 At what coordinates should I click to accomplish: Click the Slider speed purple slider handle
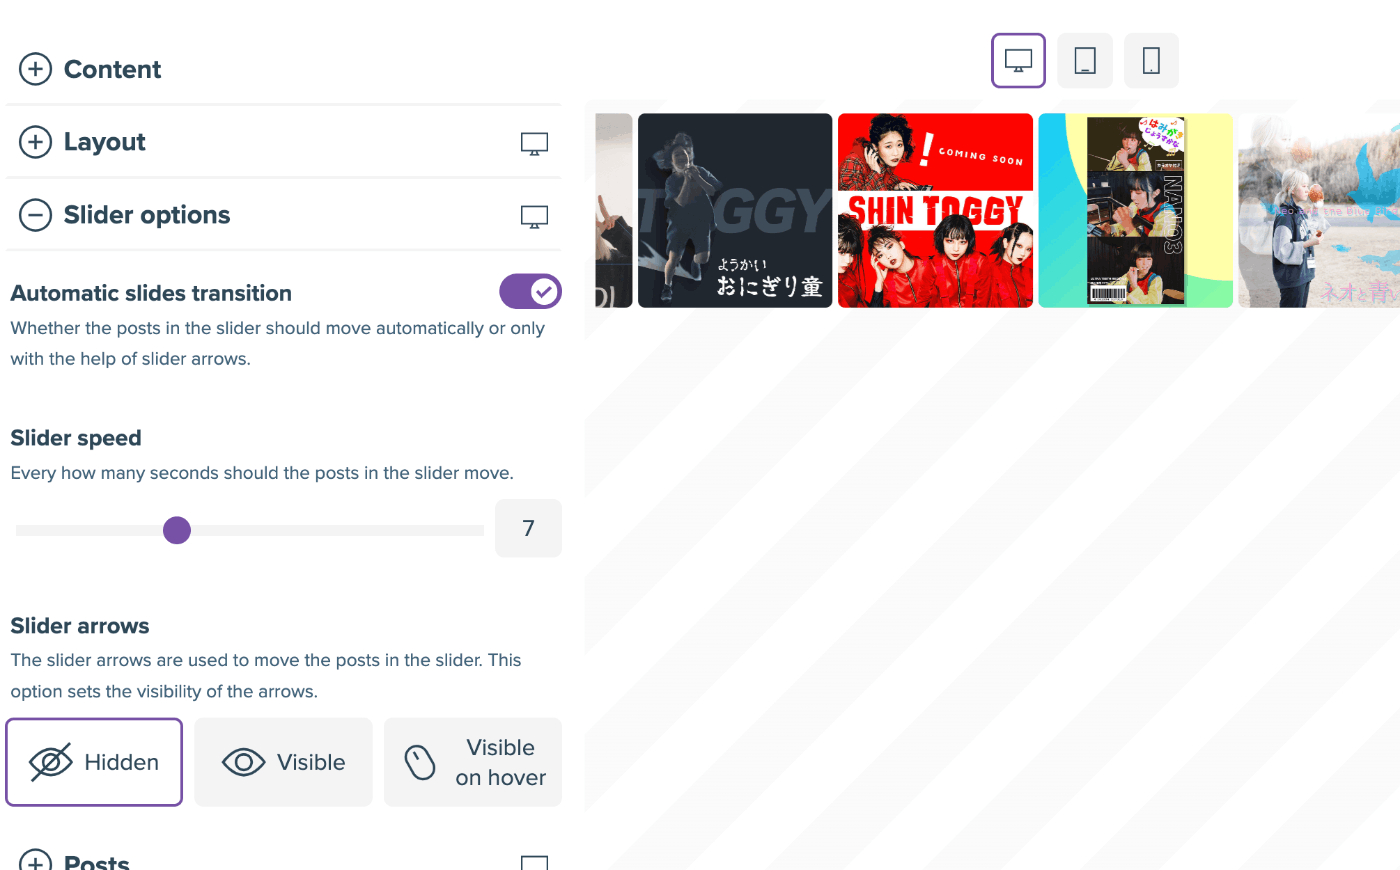(x=177, y=530)
